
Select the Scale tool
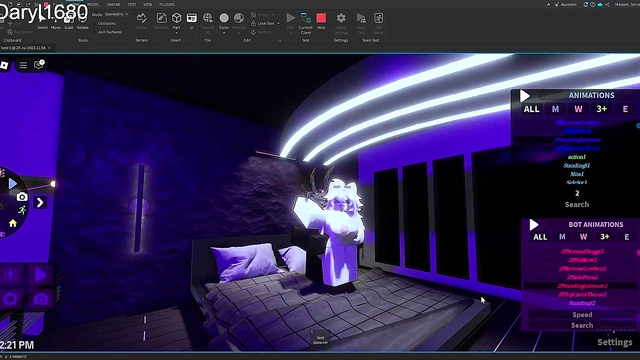tap(69, 22)
